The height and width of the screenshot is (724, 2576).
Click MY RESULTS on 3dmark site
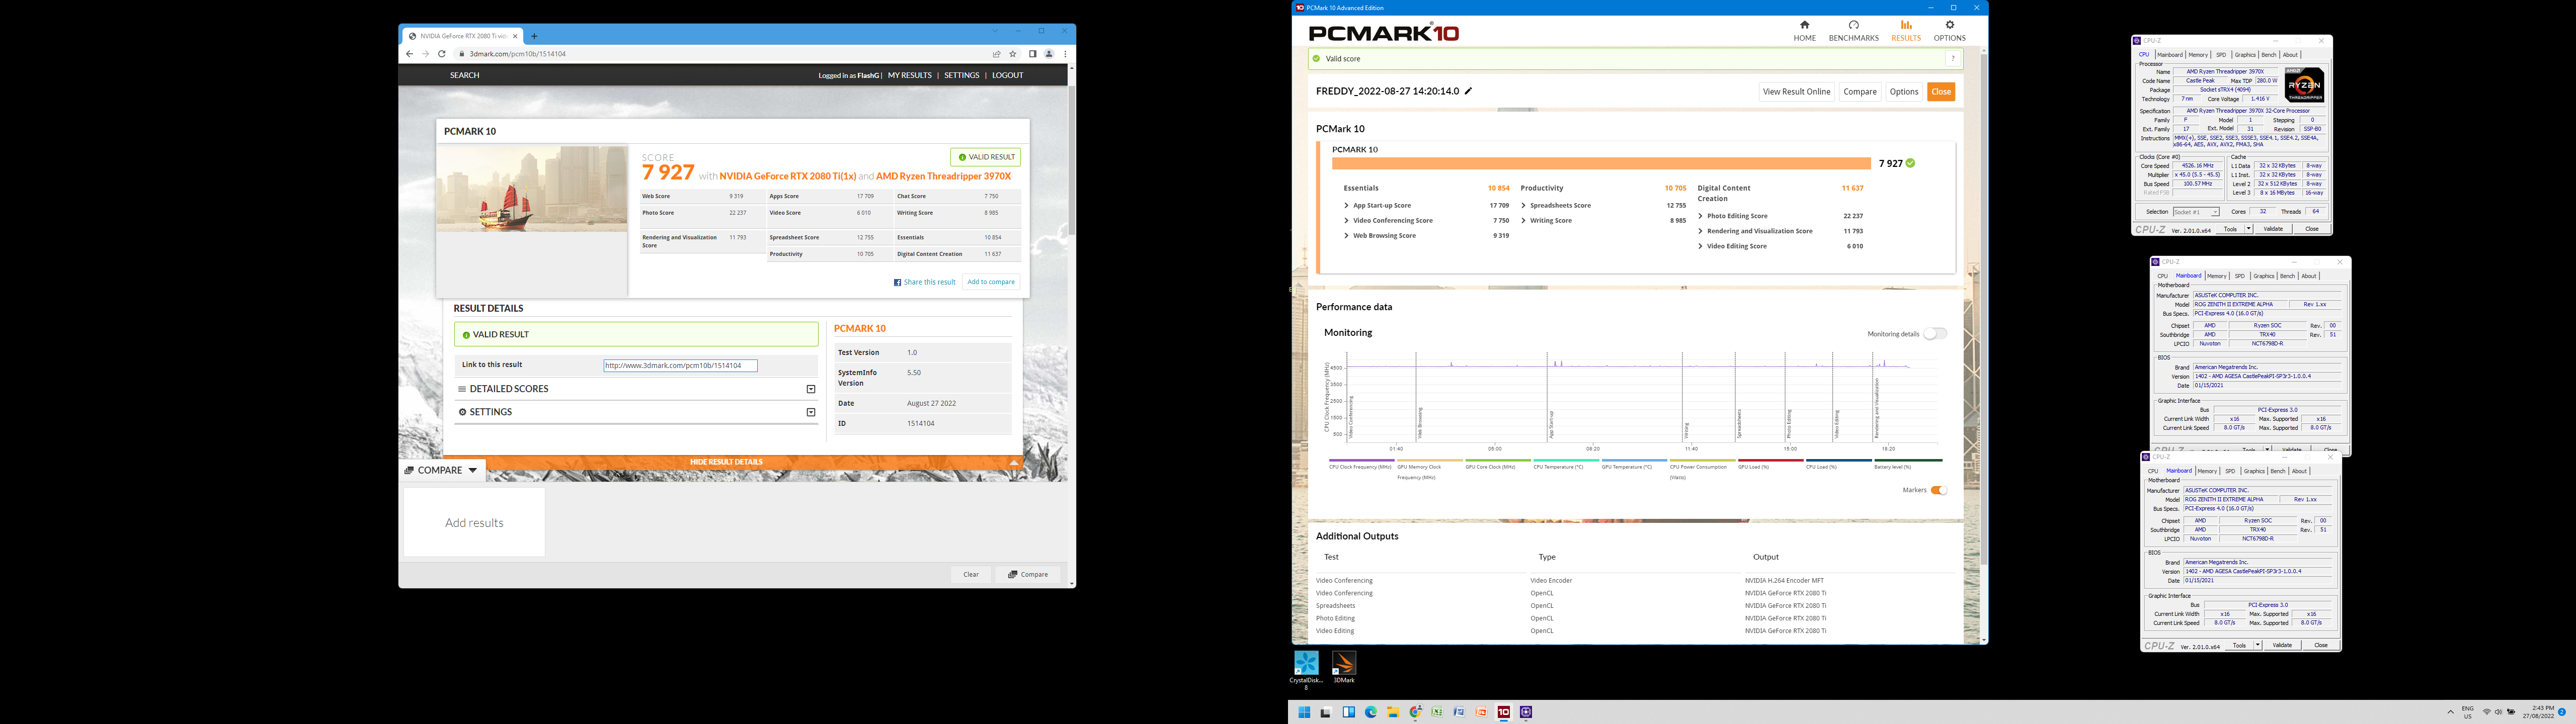[909, 75]
